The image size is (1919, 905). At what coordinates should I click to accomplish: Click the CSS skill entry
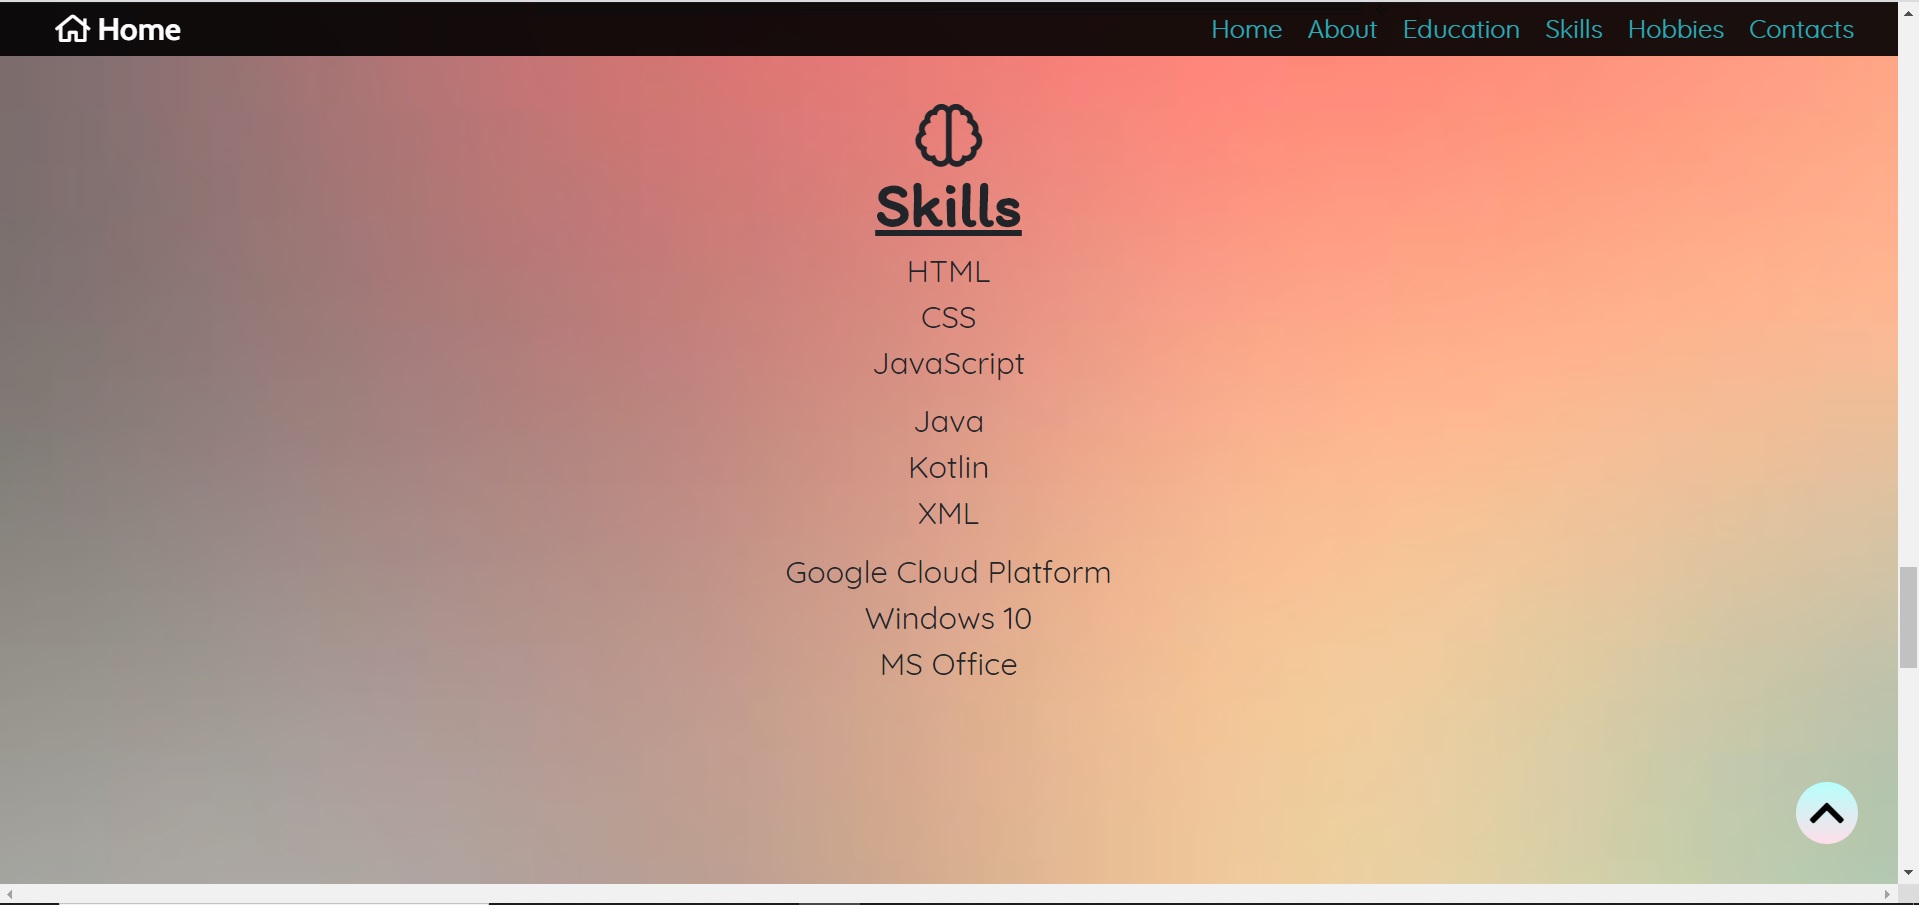(948, 318)
